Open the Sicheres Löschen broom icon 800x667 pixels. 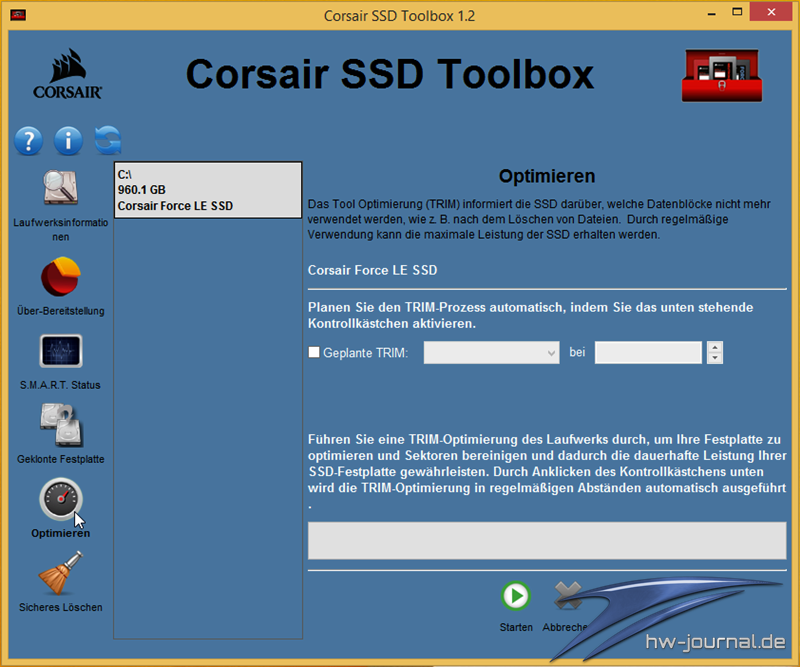tap(61, 573)
